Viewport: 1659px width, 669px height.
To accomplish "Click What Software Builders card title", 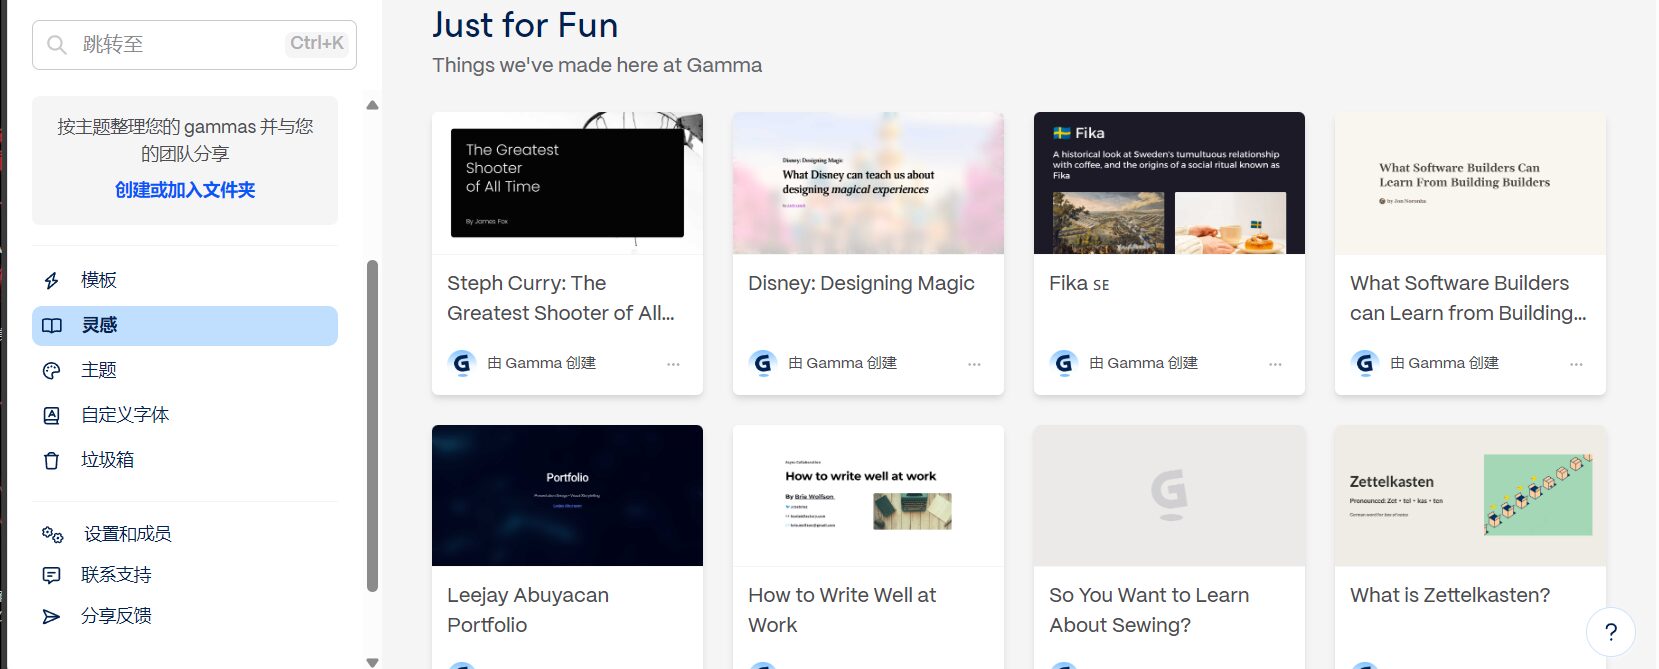I will tap(1468, 298).
